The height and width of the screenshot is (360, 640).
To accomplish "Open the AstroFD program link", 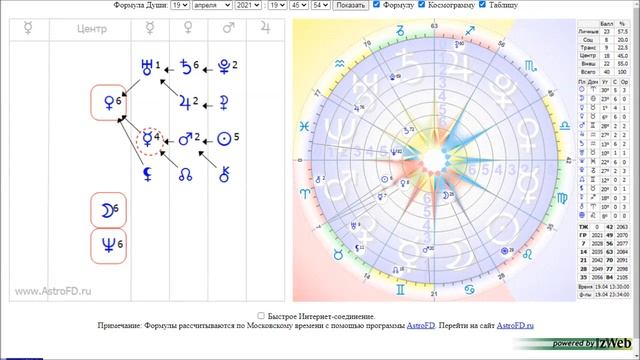I will pos(421,325).
